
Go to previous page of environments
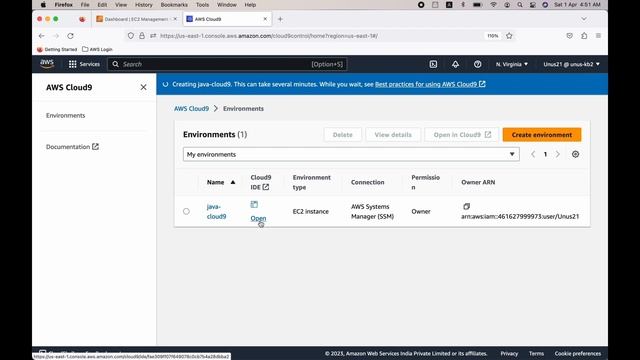tap(533, 154)
